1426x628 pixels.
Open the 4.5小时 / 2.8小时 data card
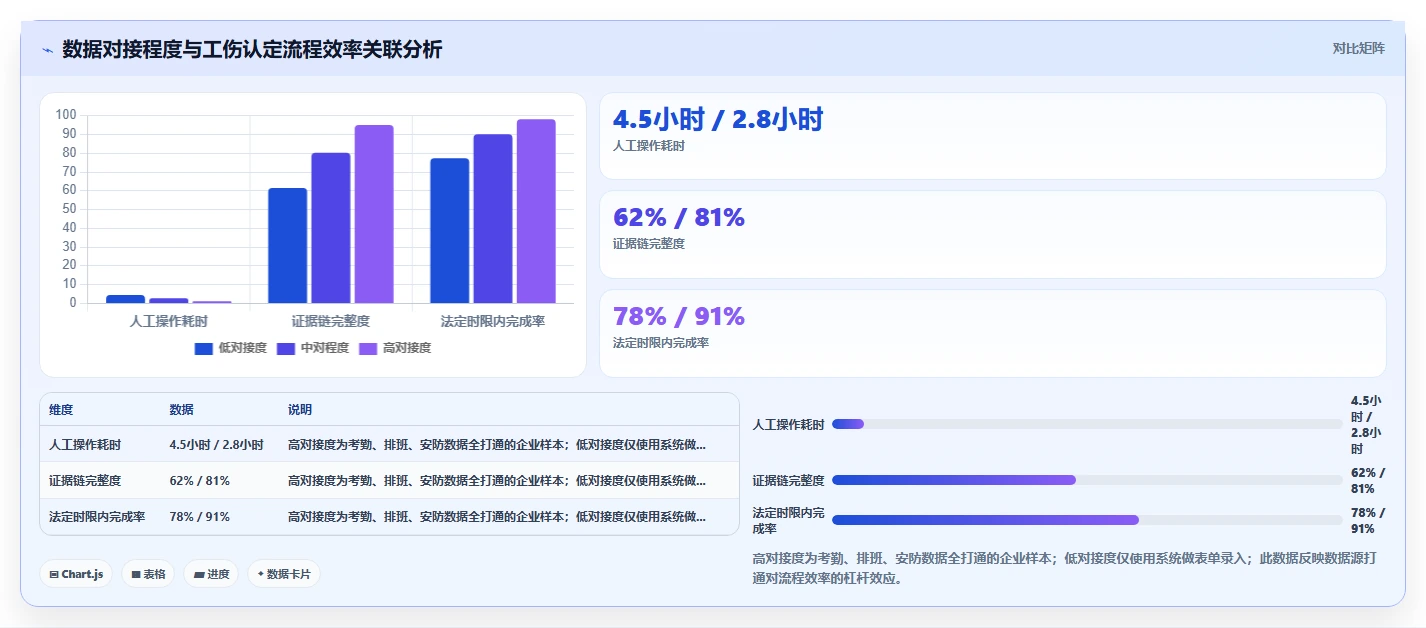click(992, 136)
